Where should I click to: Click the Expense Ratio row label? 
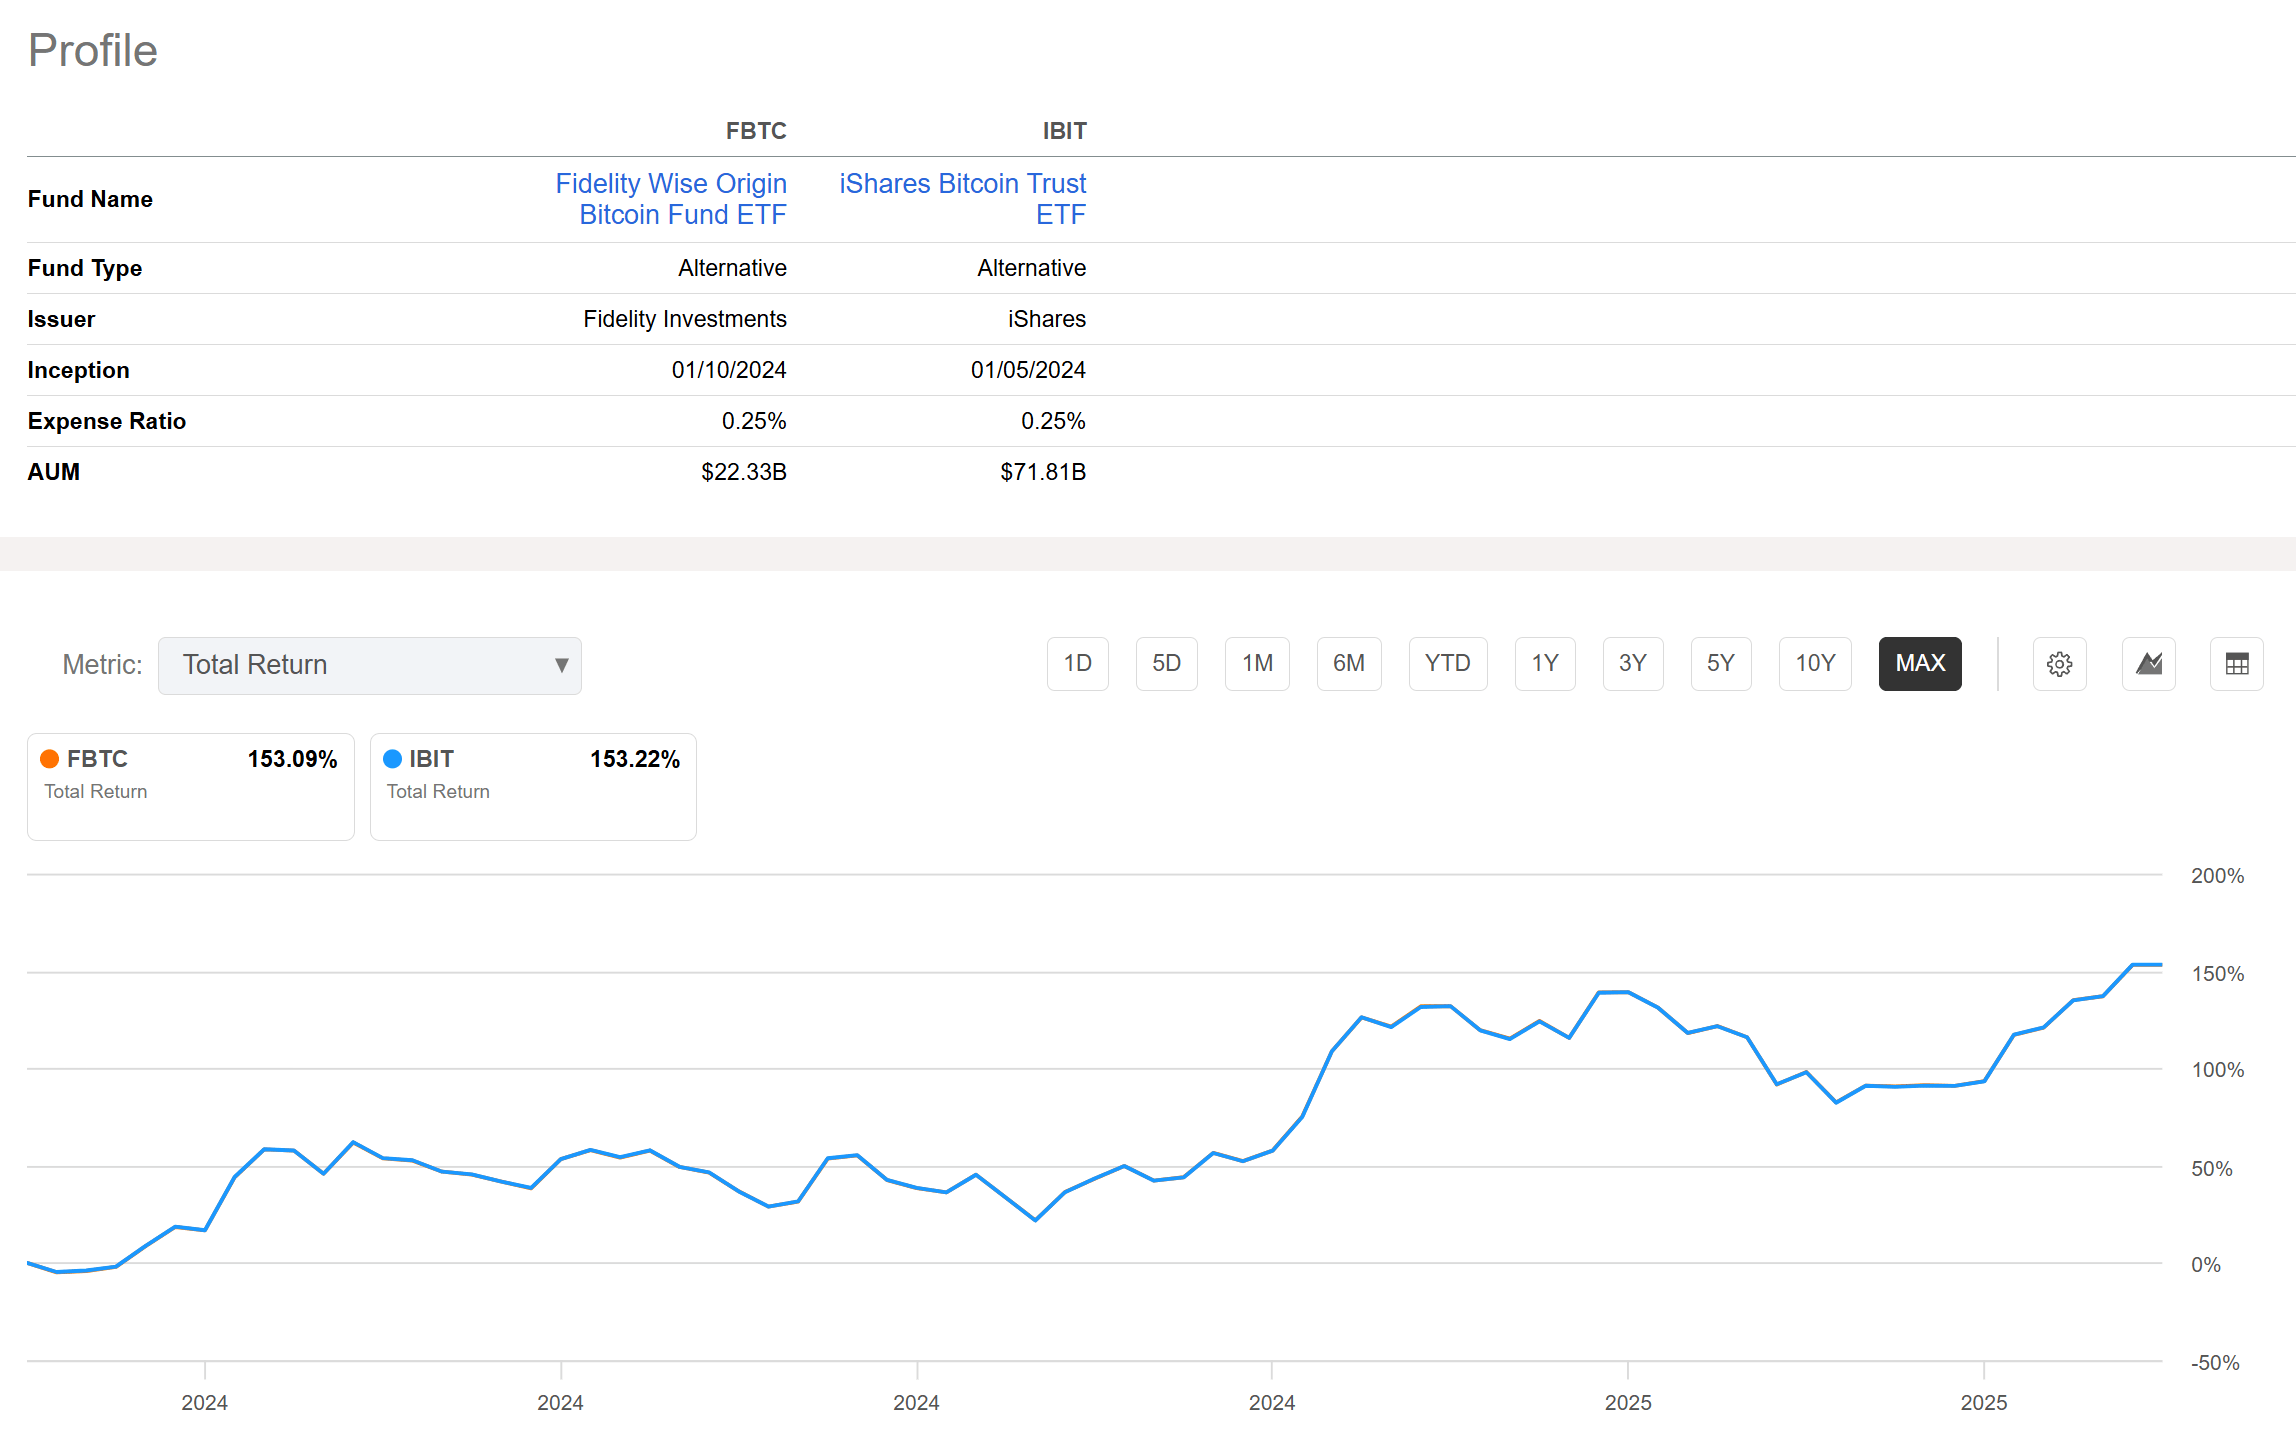point(107,421)
